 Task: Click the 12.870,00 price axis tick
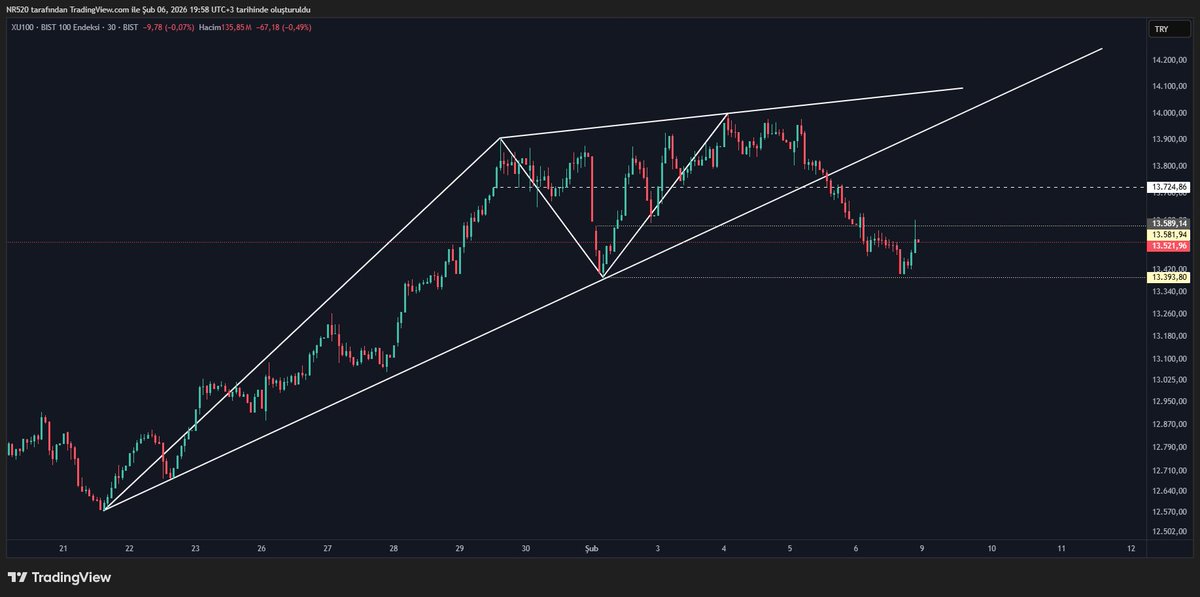[x=1169, y=425]
